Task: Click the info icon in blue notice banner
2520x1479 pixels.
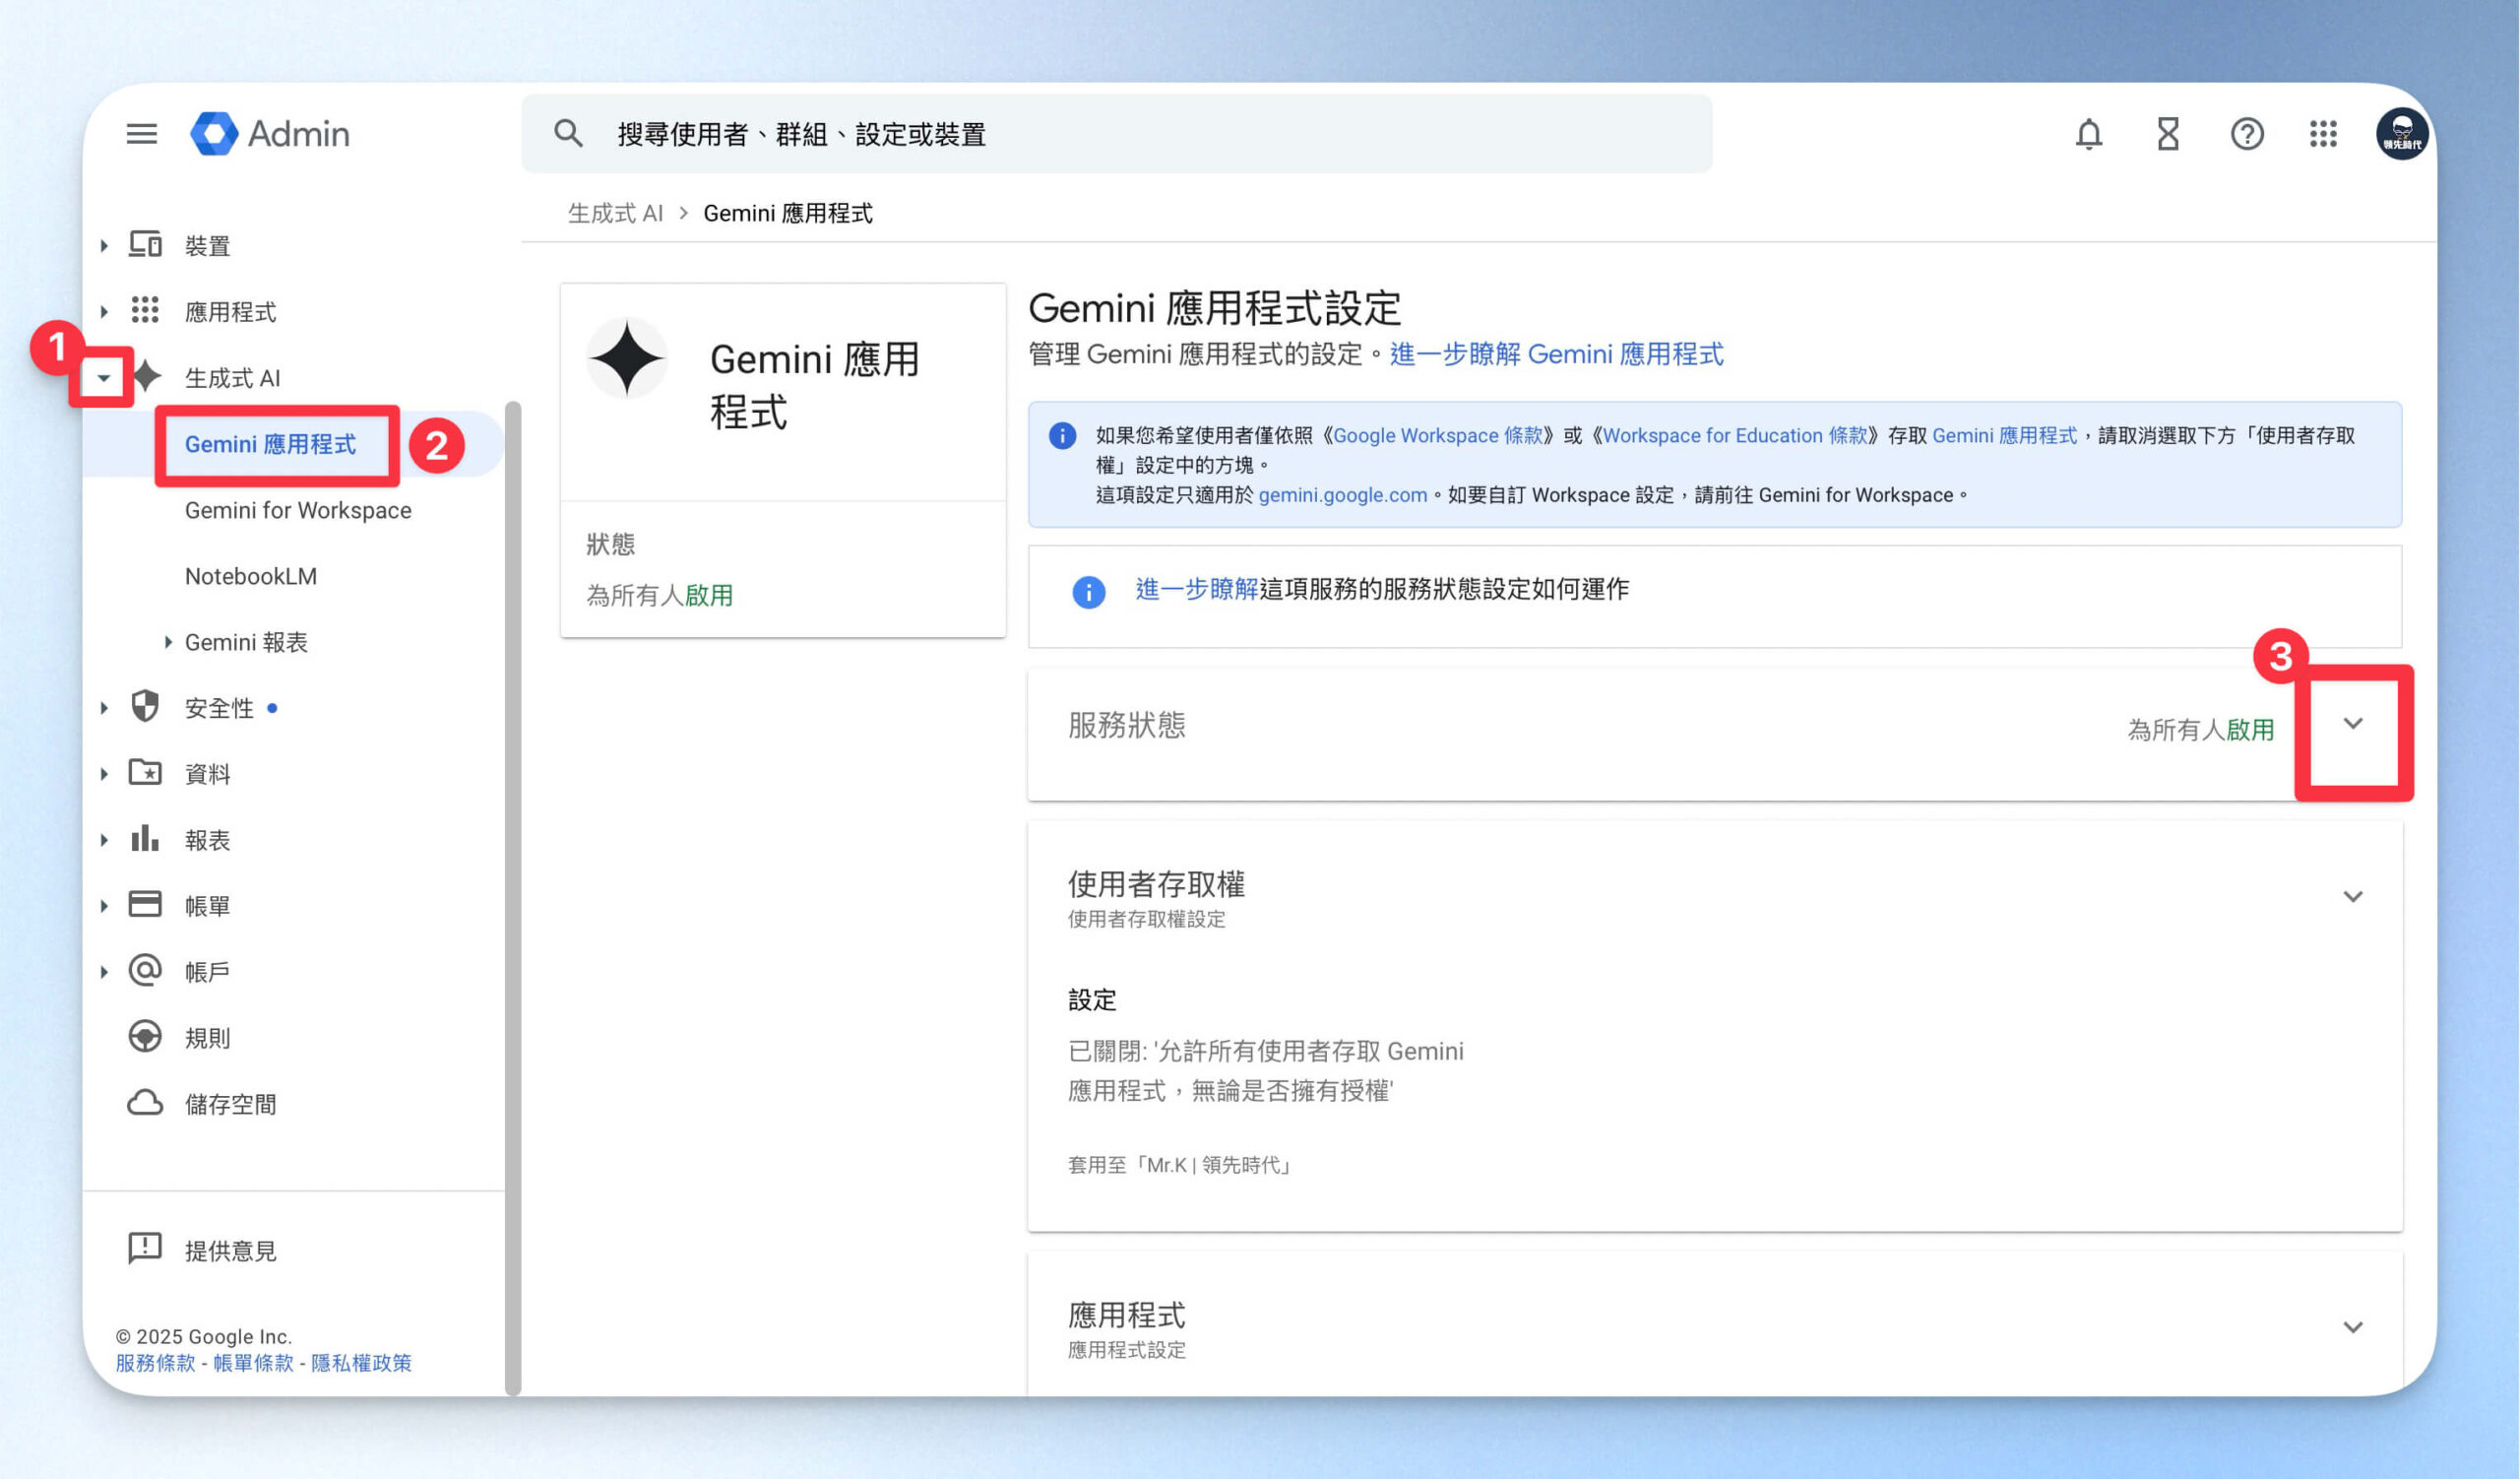Action: tap(1062, 435)
